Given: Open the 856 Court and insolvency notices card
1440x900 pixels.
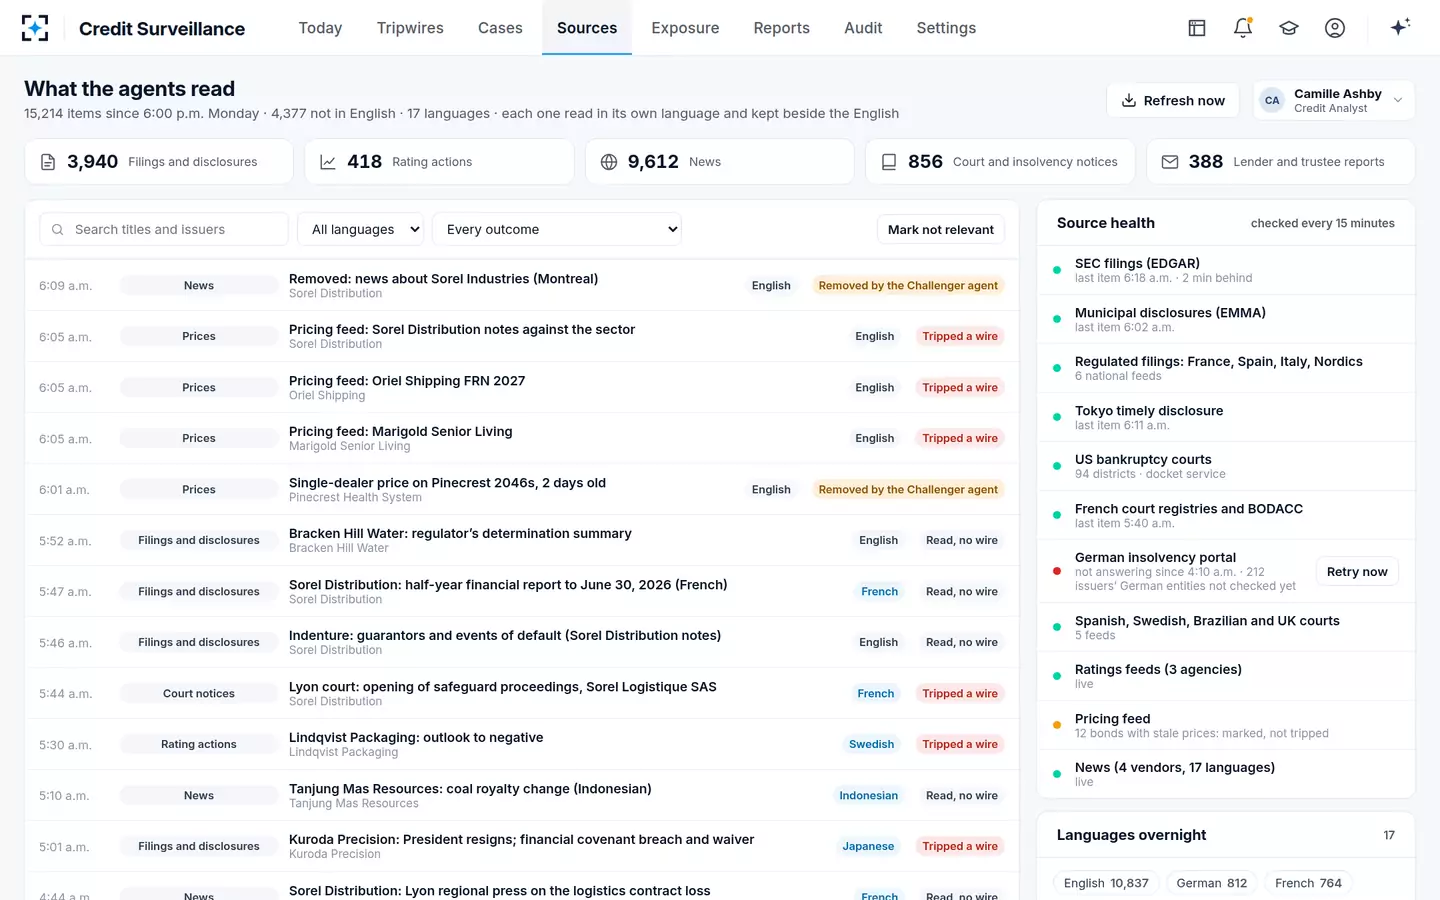Looking at the screenshot, I should click(x=1000, y=162).
